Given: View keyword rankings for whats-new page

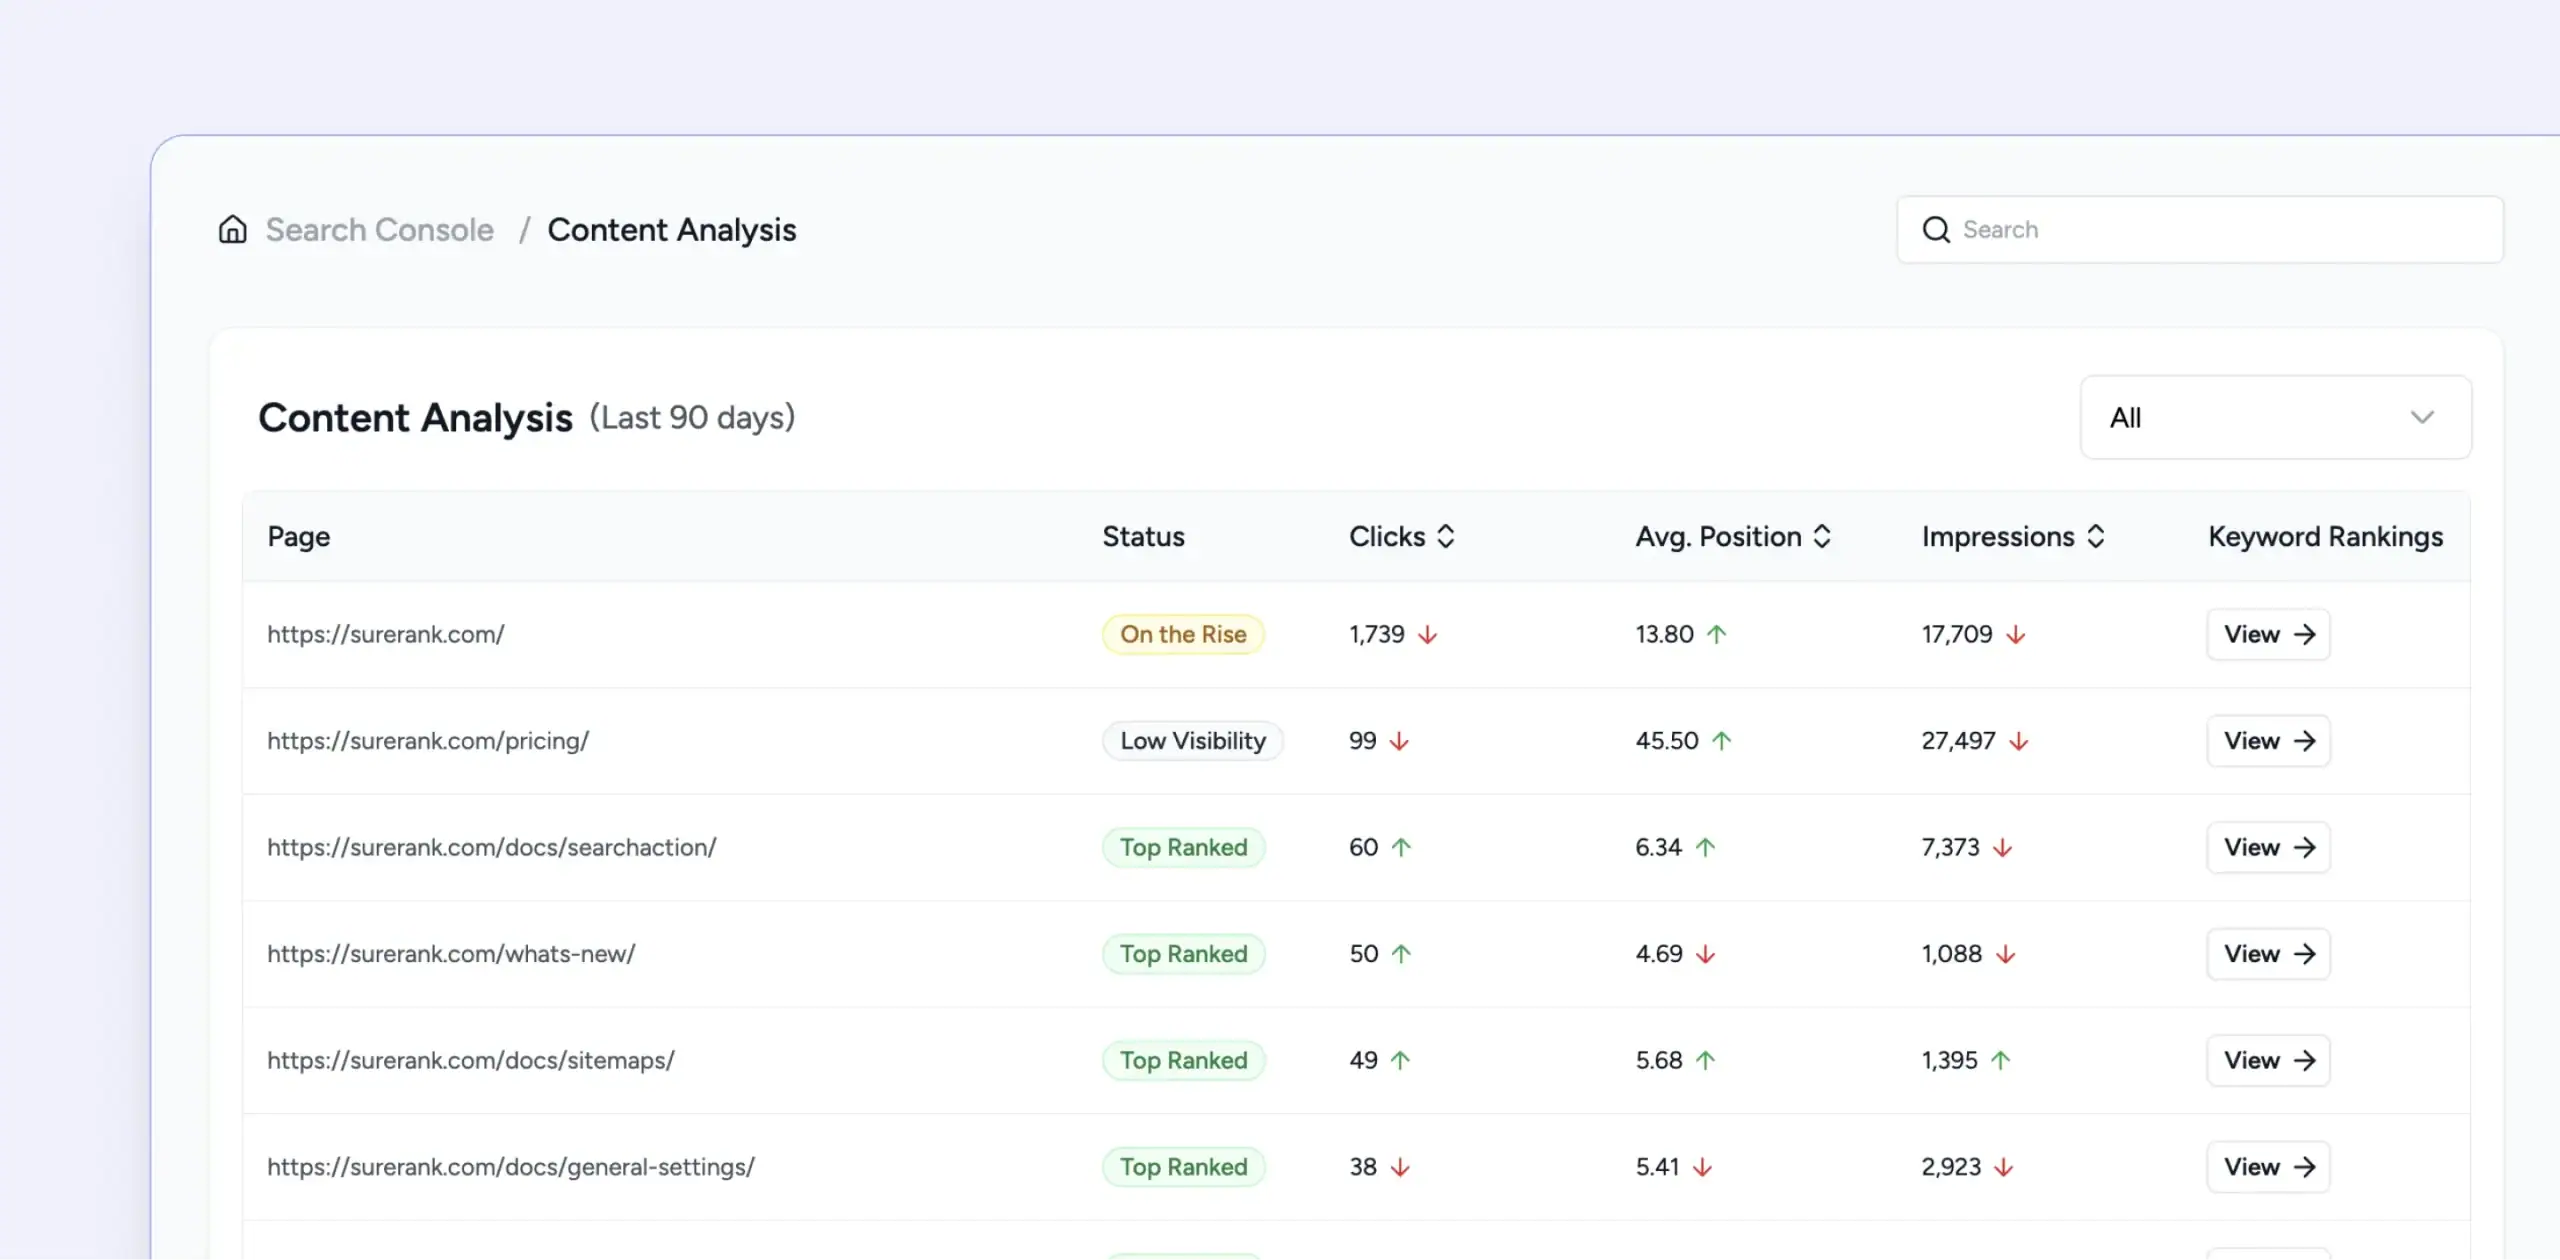Looking at the screenshot, I should [x=2268, y=954].
